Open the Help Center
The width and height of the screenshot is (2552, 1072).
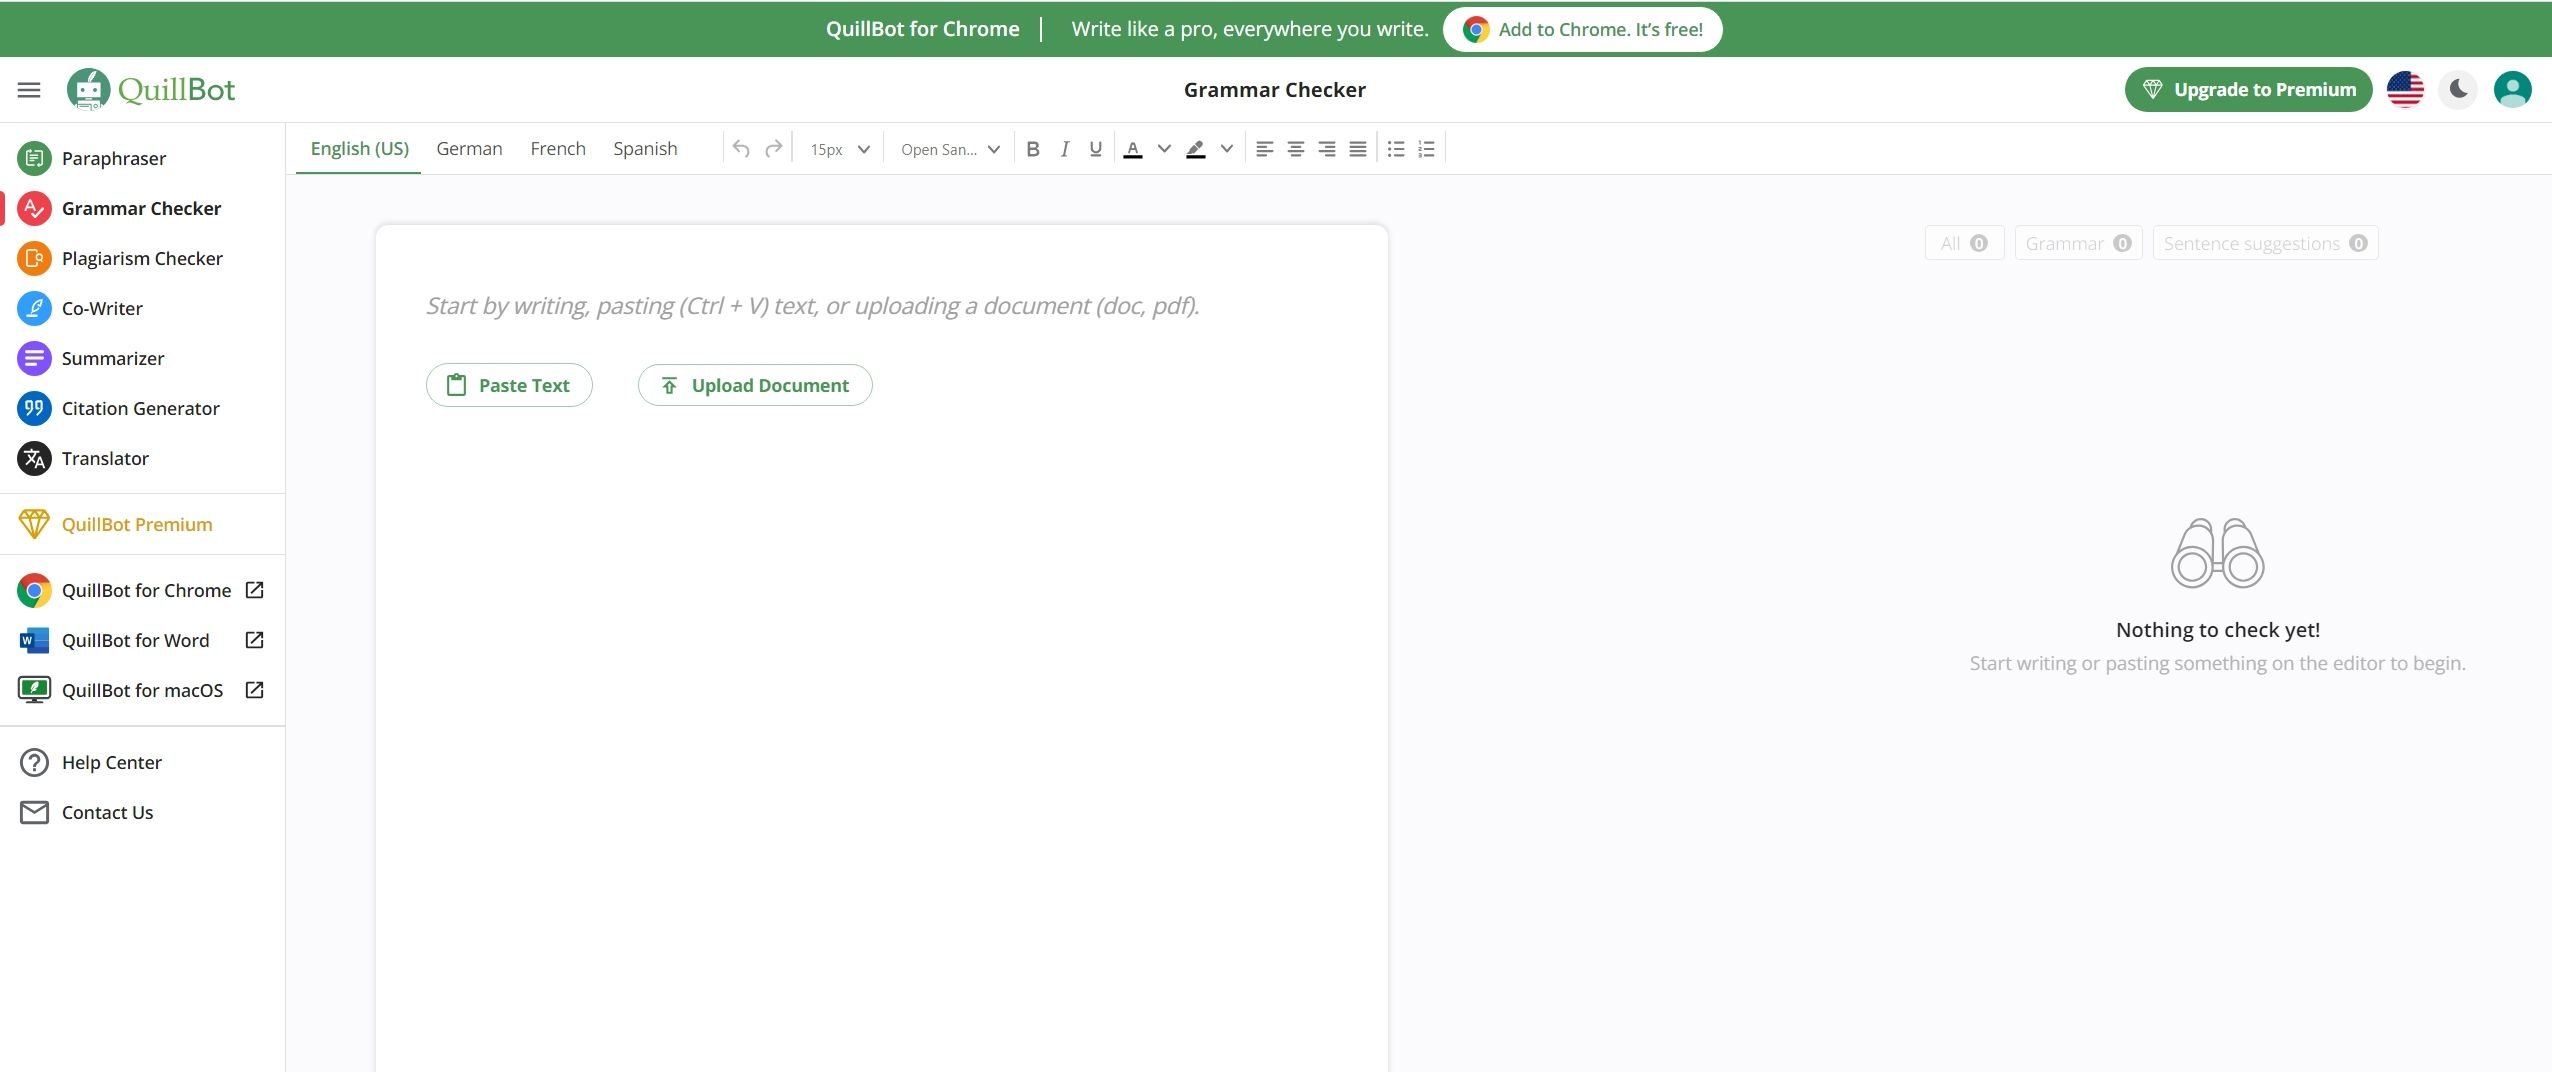[142, 762]
